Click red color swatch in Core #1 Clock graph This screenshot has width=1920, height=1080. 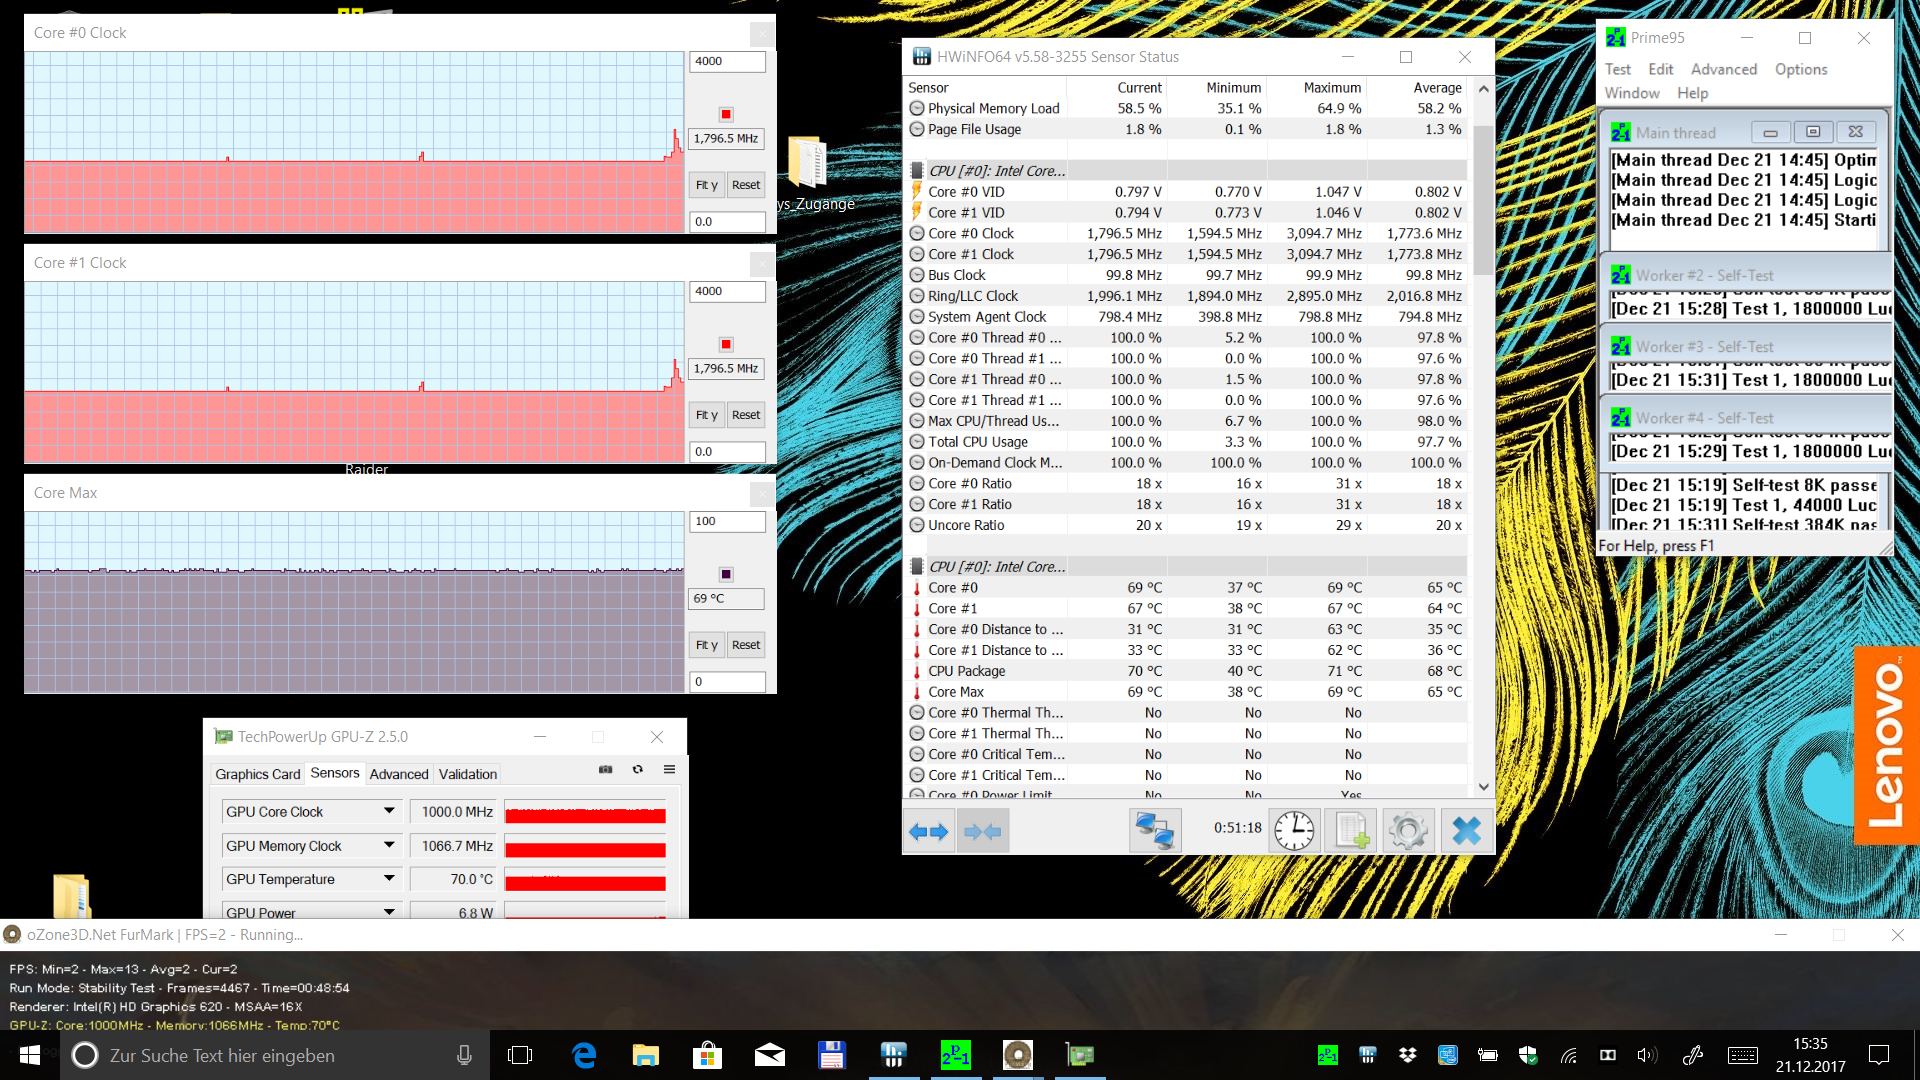(726, 344)
